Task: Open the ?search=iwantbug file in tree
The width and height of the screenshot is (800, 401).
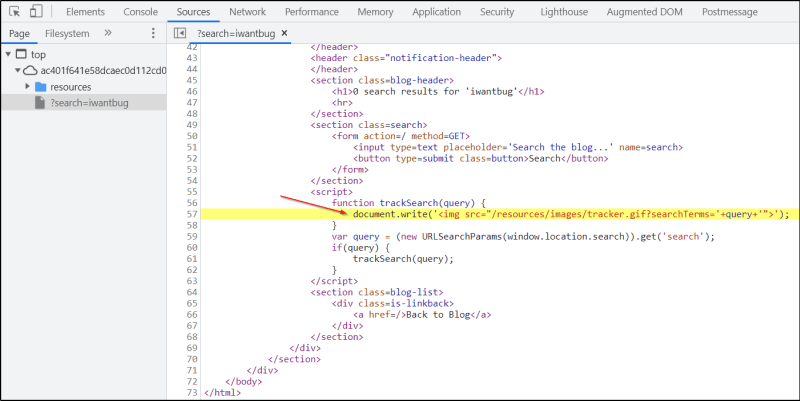Action: pos(89,103)
